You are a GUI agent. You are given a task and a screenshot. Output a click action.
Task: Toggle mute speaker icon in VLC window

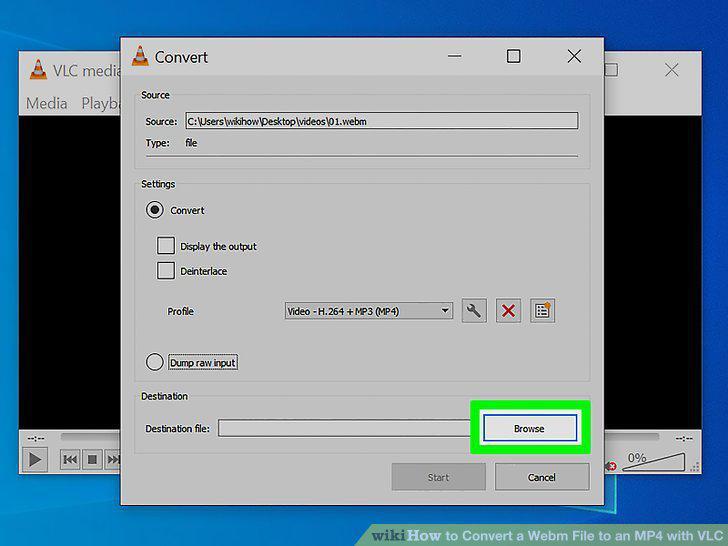pos(611,465)
